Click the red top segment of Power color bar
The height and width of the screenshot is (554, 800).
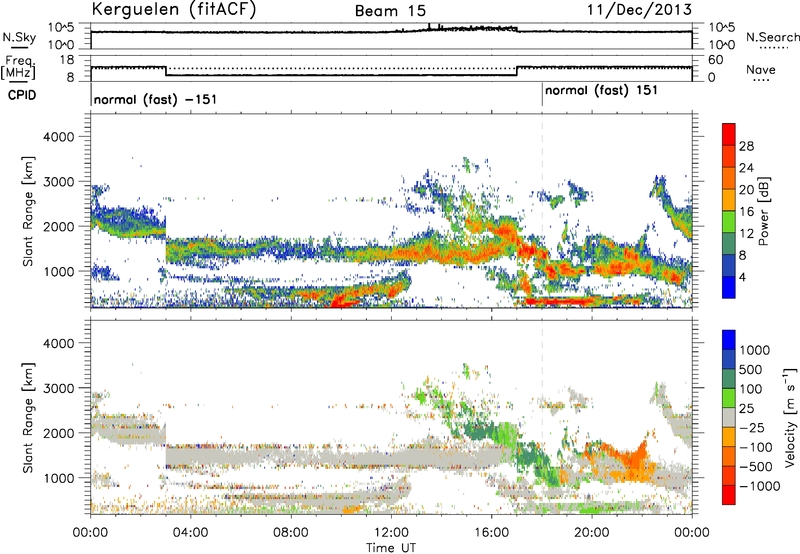point(729,135)
